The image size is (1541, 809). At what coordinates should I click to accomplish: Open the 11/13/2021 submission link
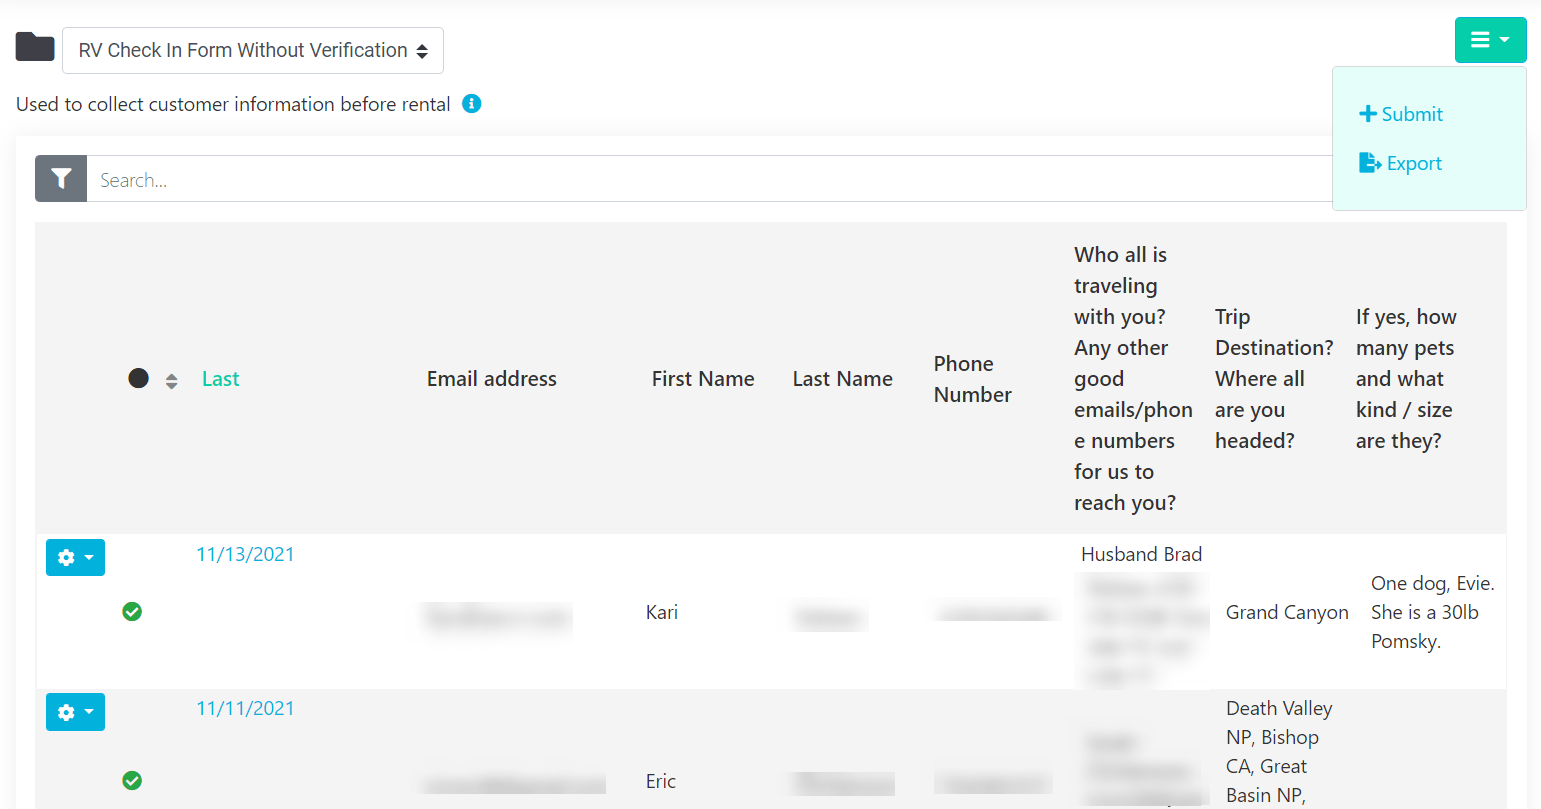tap(245, 555)
